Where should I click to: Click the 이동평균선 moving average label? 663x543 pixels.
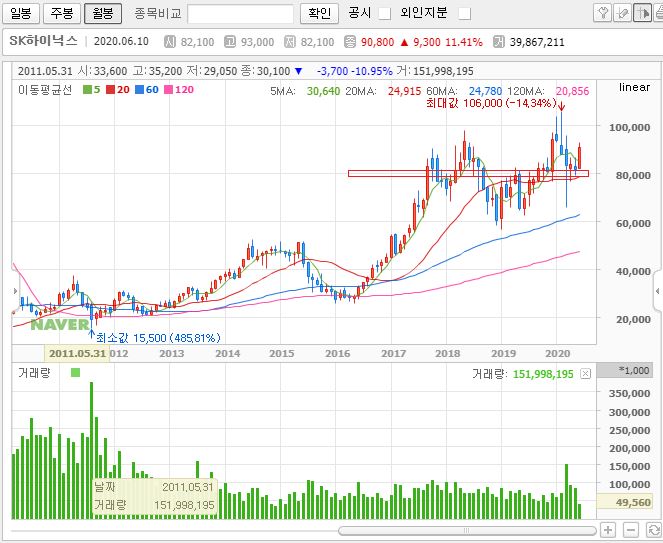(x=45, y=90)
